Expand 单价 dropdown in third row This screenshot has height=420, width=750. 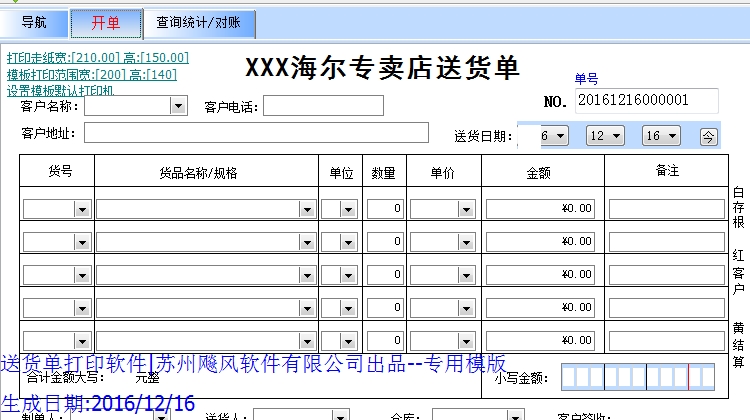(466, 275)
